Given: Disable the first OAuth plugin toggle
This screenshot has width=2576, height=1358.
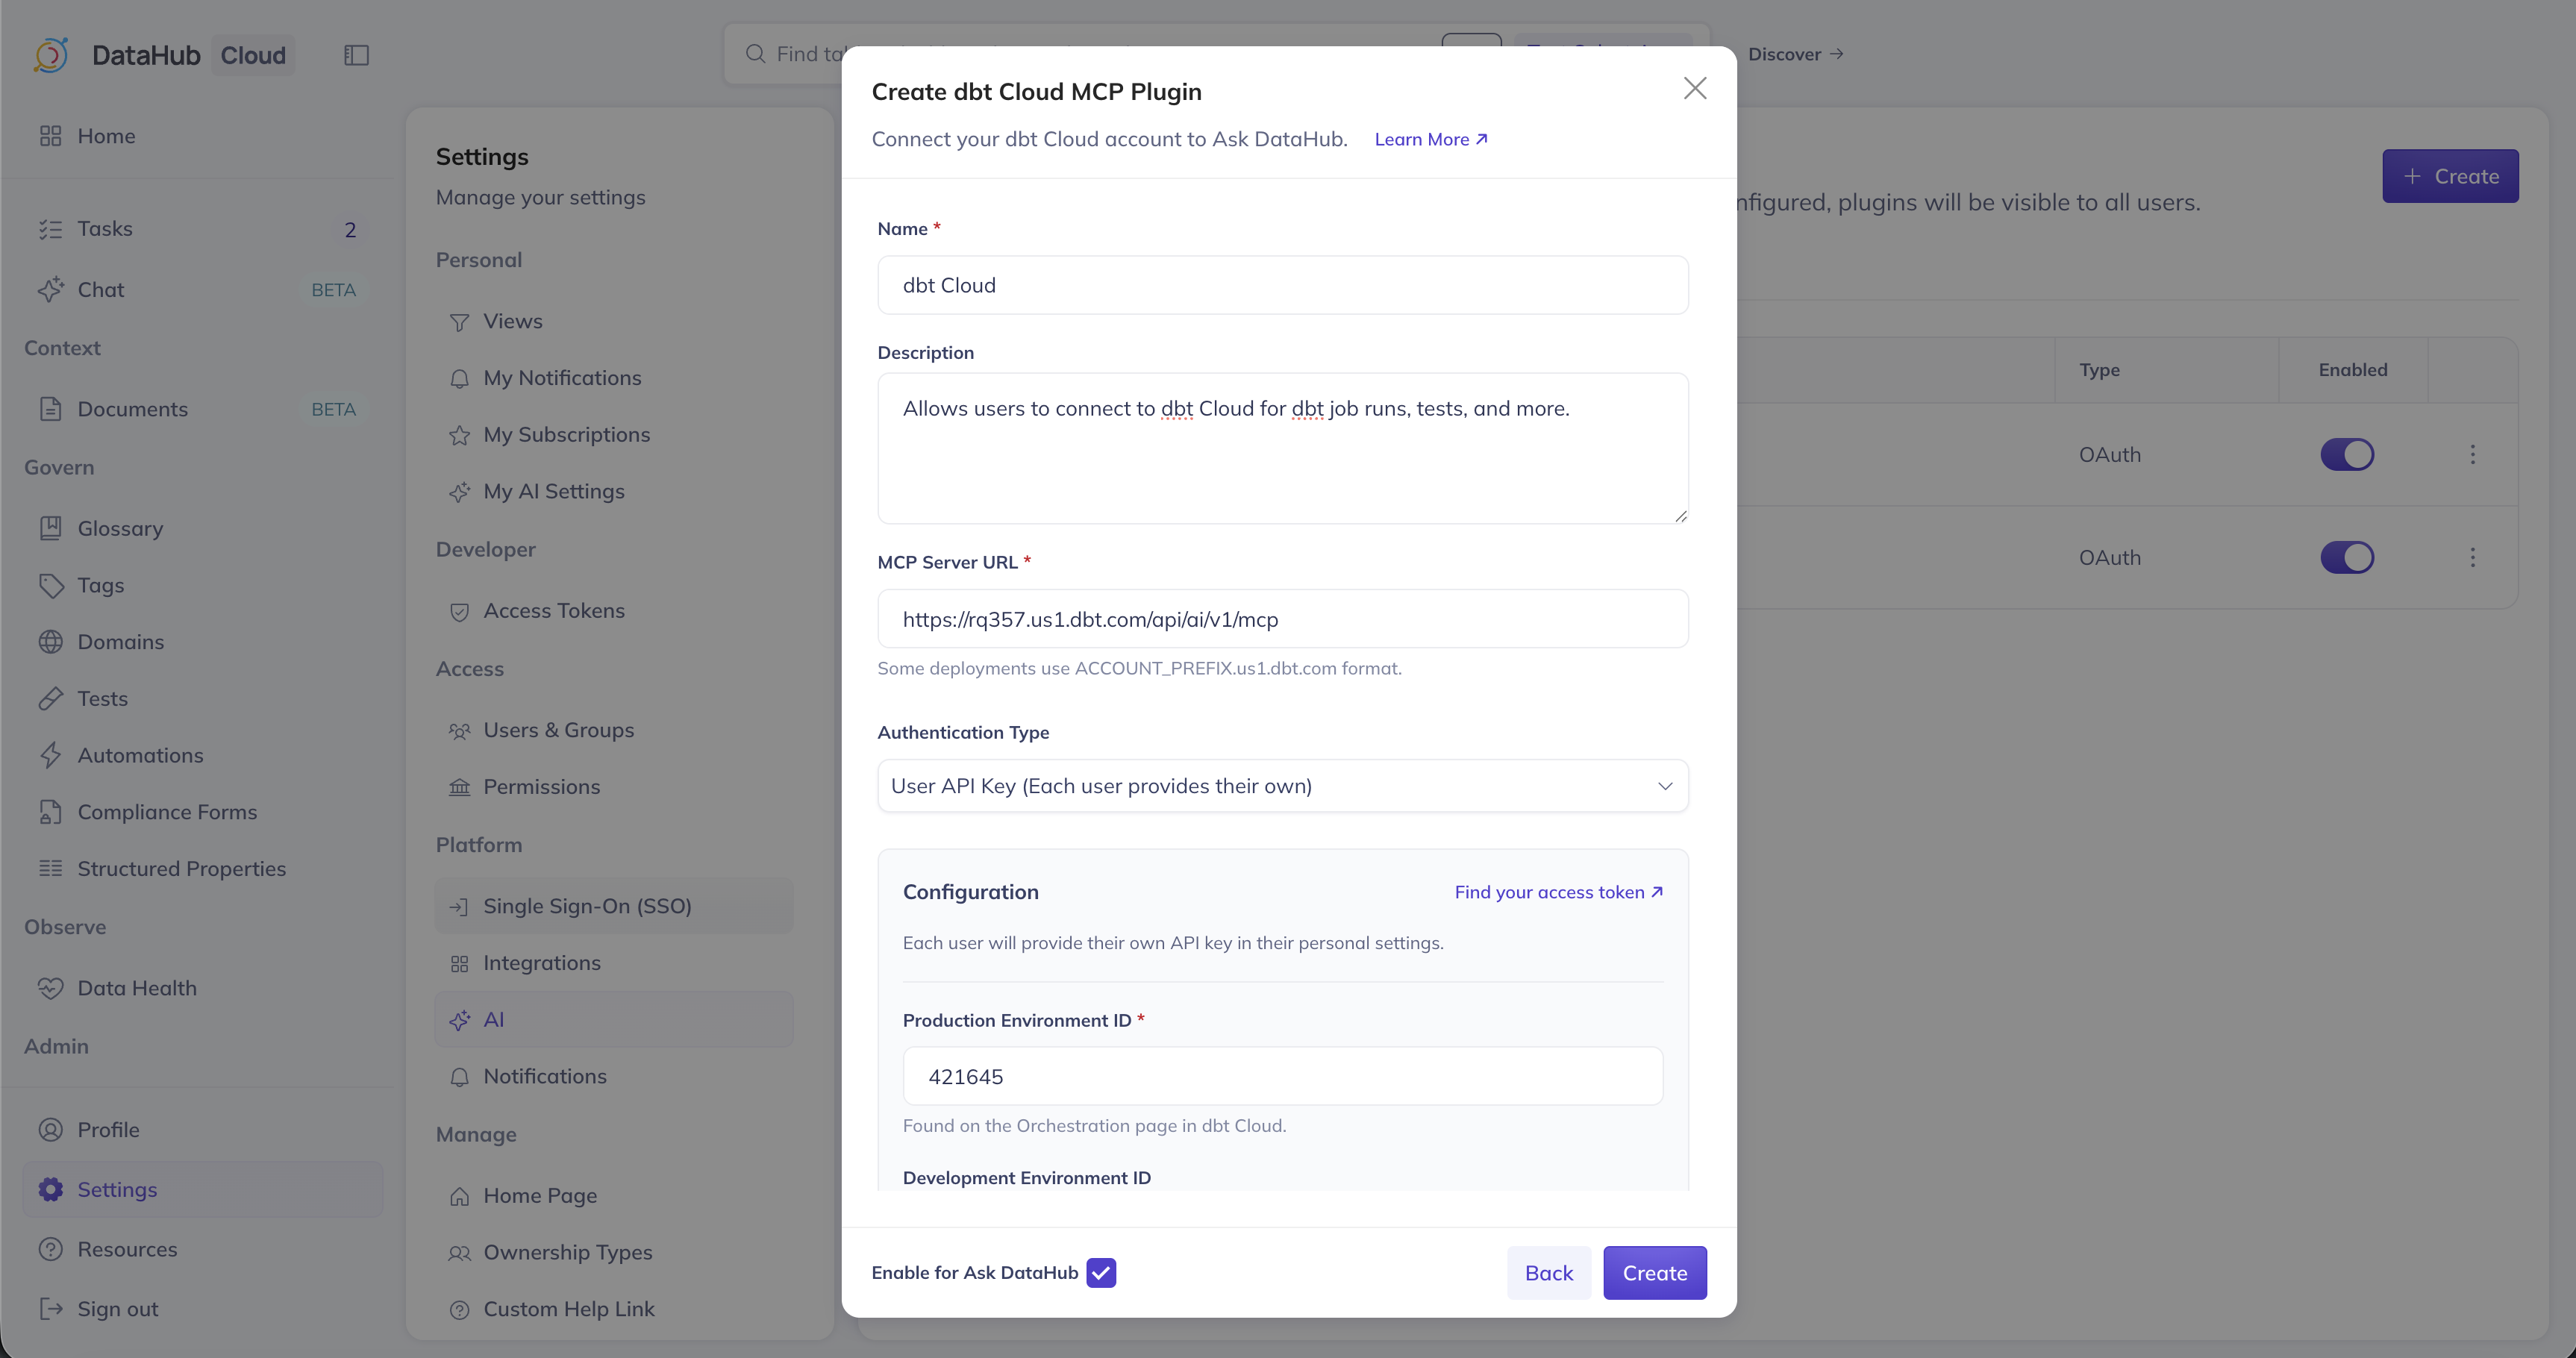Looking at the screenshot, I should [x=2346, y=454].
